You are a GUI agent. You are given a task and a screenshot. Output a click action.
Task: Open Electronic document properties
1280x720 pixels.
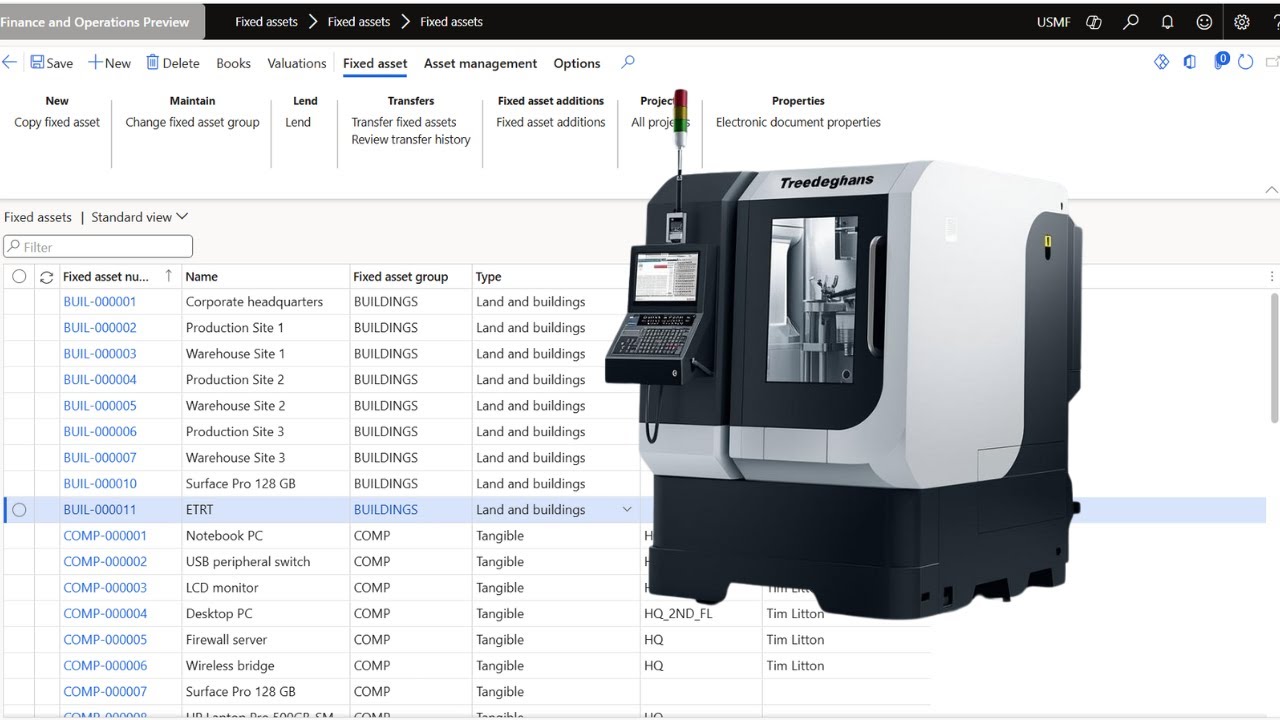click(798, 122)
